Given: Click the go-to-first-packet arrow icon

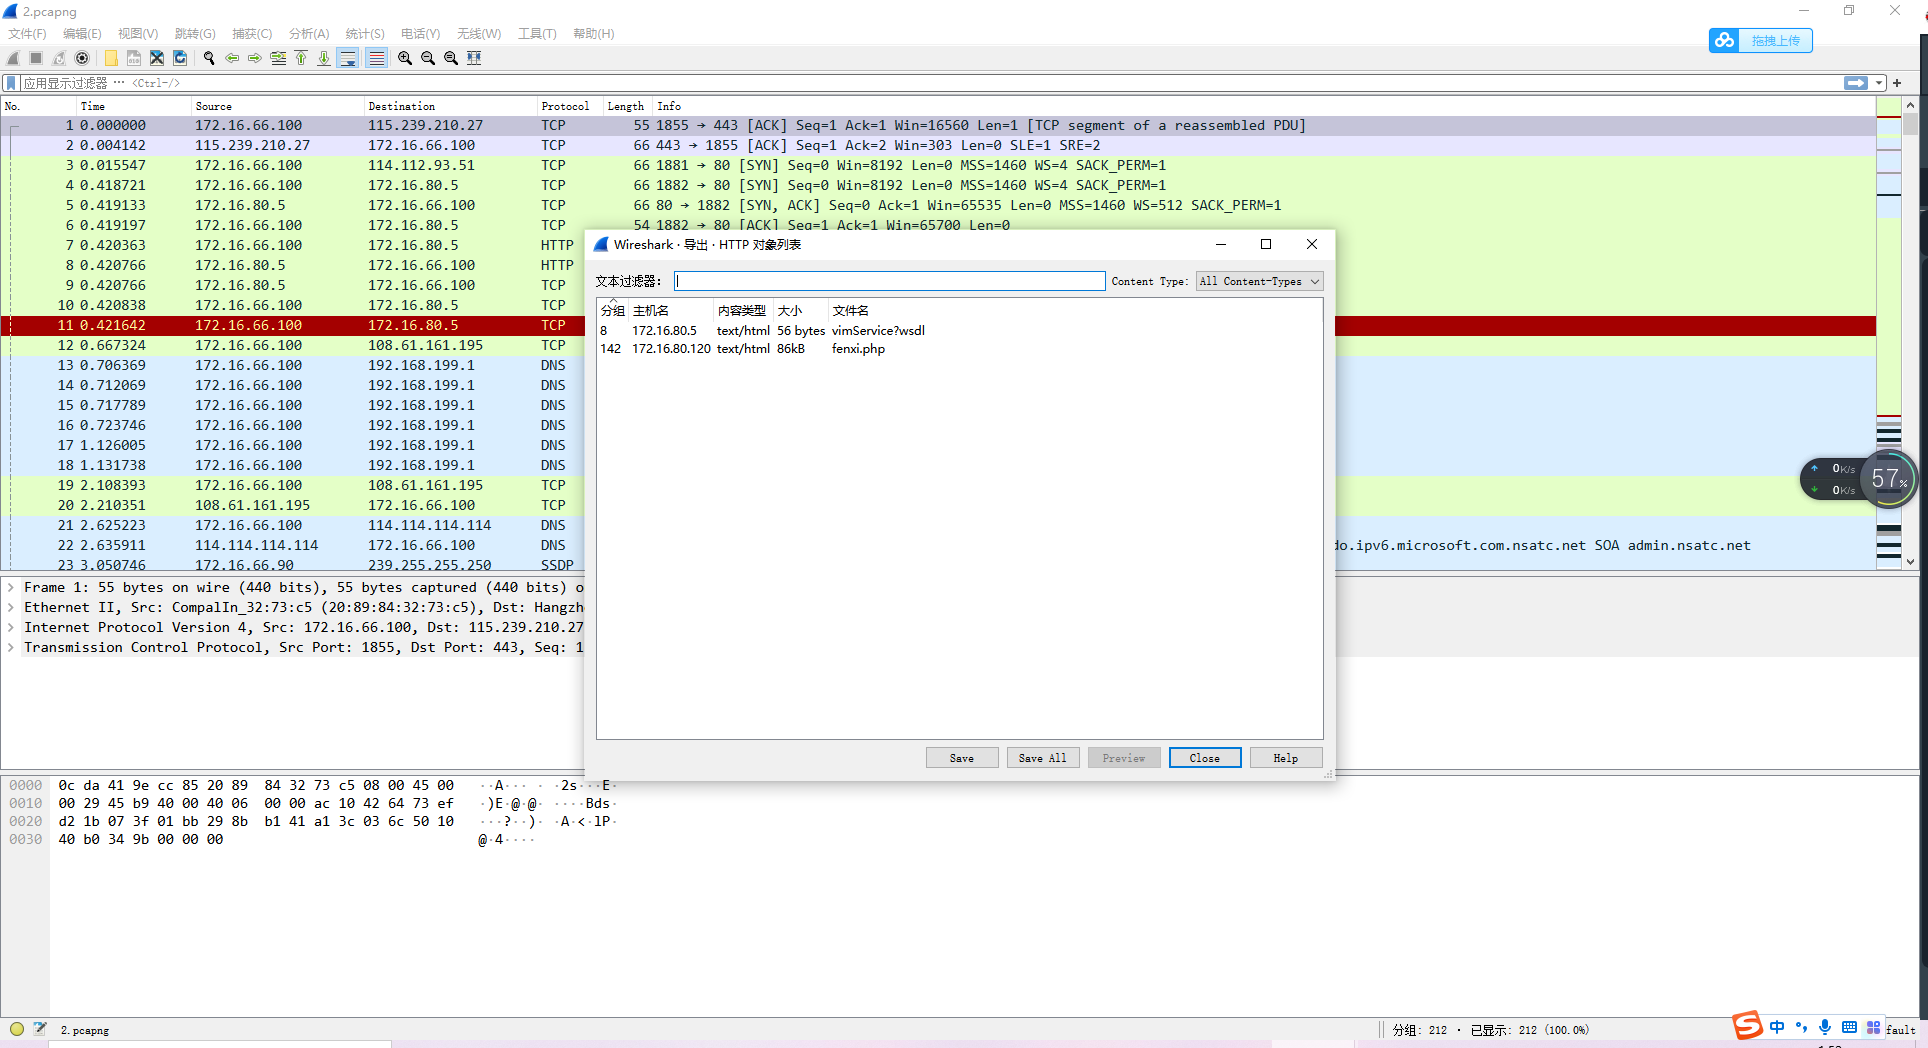Looking at the screenshot, I should pyautogui.click(x=301, y=57).
